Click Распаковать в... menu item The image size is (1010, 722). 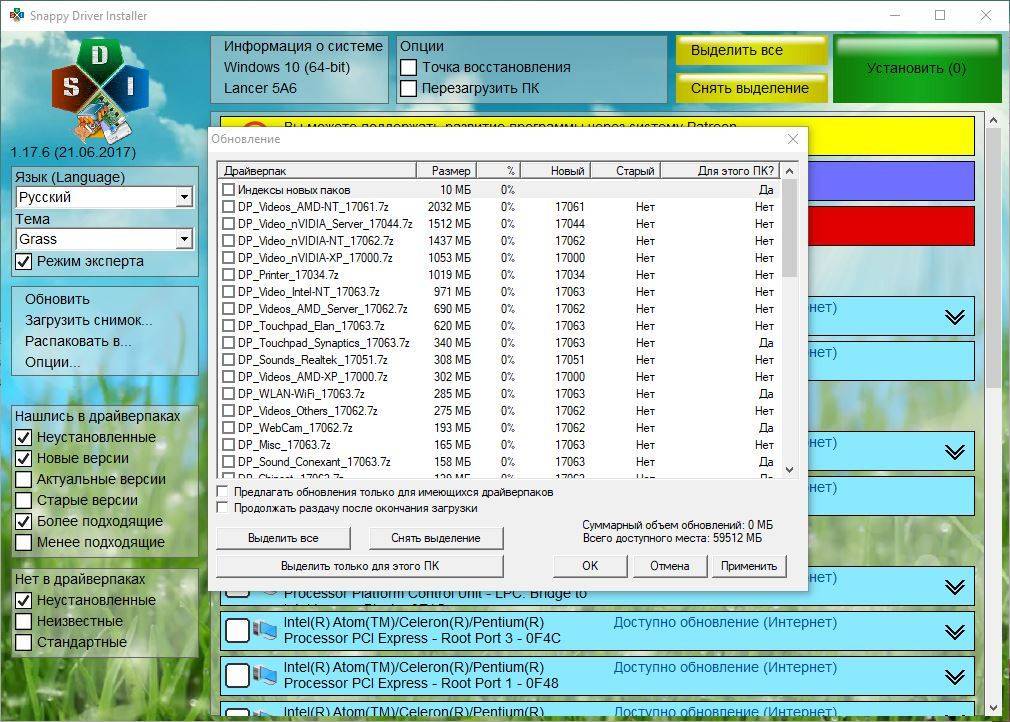(x=78, y=341)
